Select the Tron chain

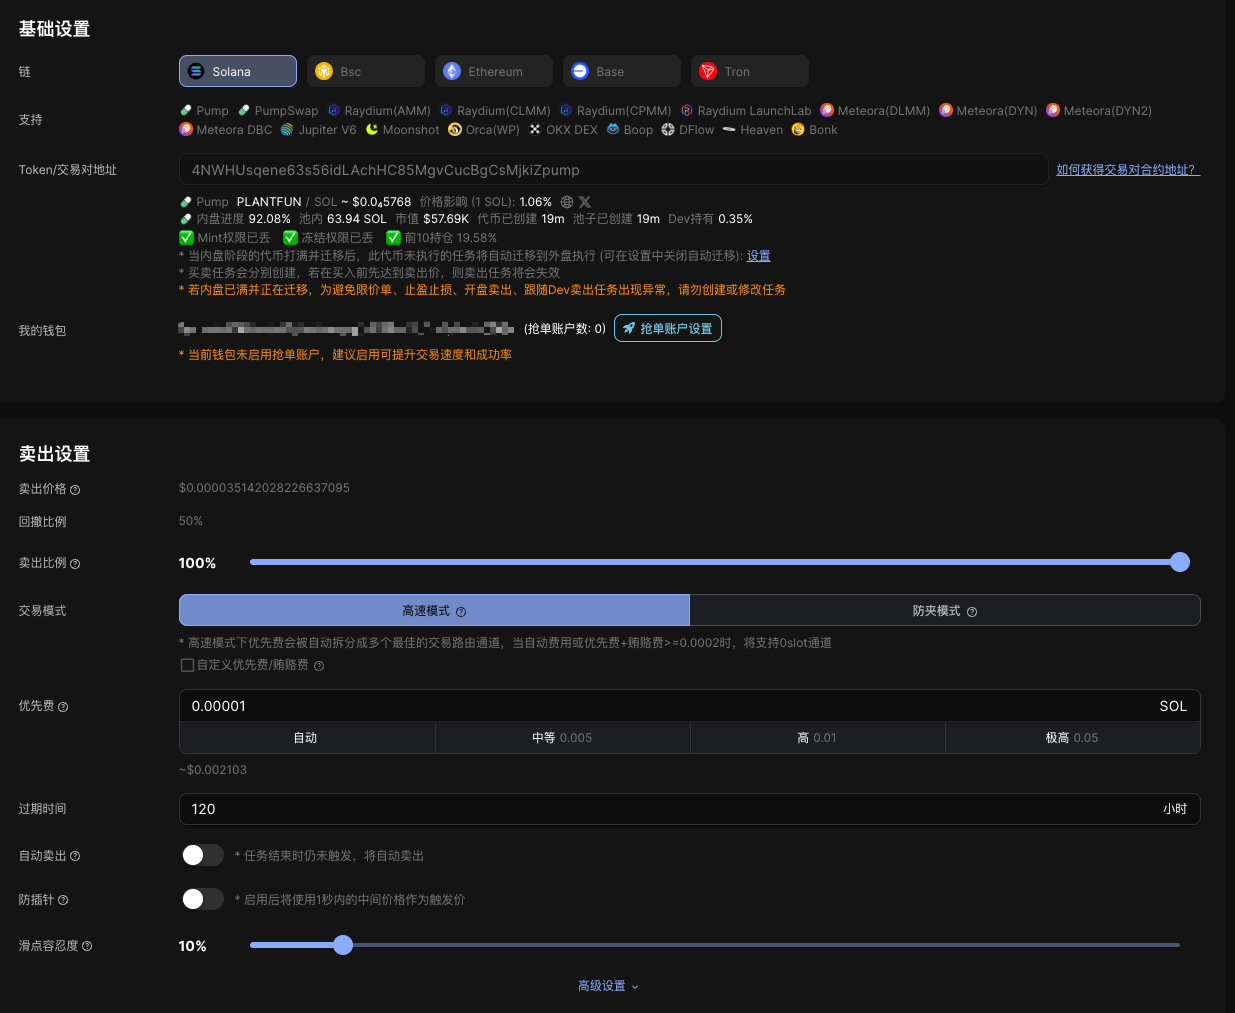pyautogui.click(x=750, y=71)
